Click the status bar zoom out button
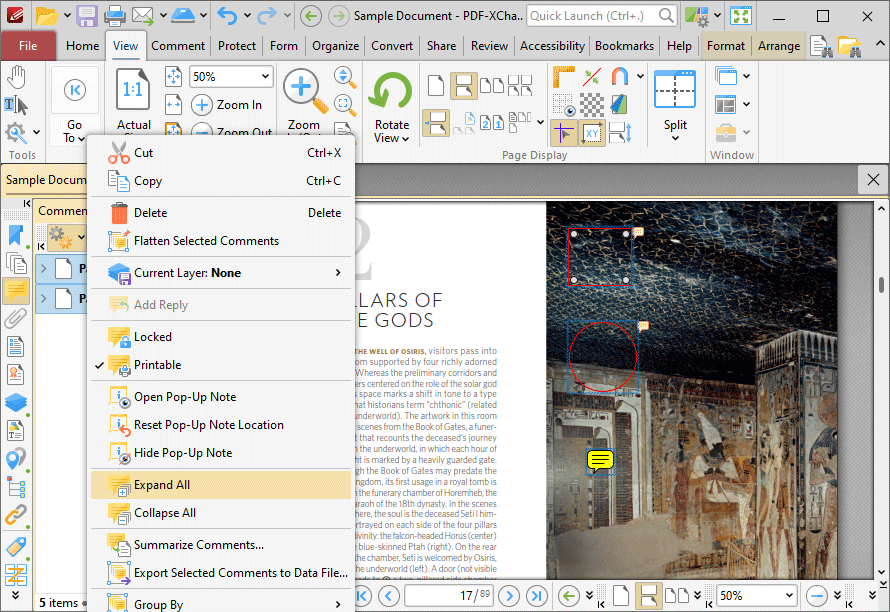 (817, 596)
